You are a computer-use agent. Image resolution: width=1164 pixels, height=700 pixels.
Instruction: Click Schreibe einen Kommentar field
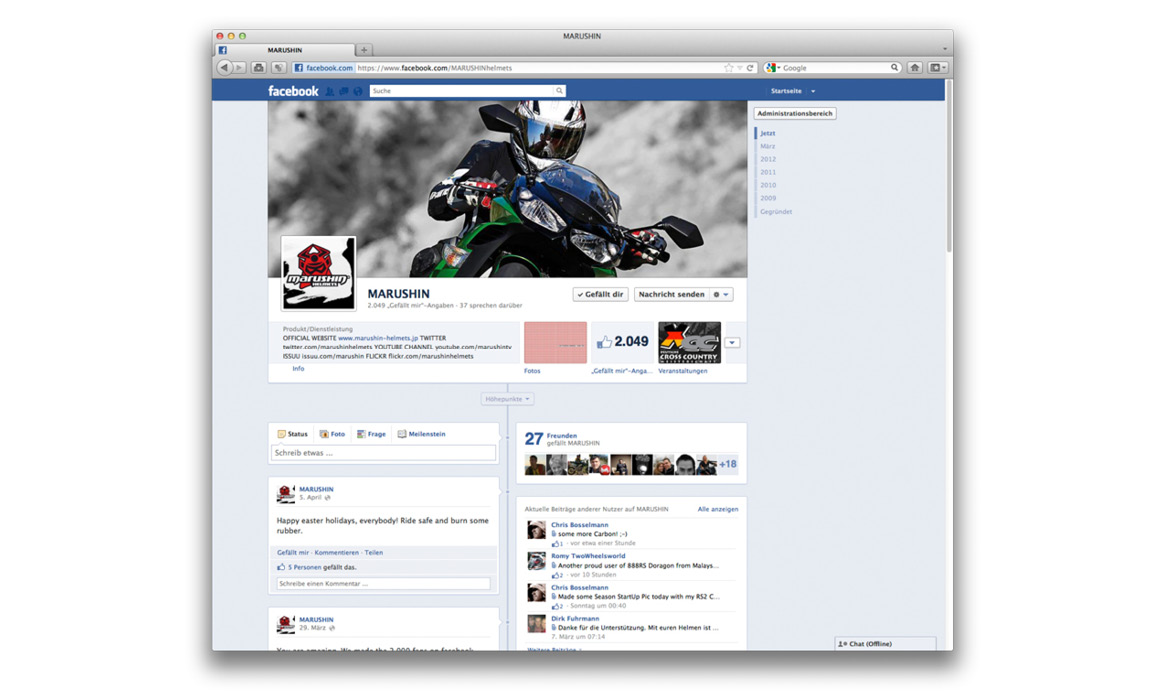point(383,583)
